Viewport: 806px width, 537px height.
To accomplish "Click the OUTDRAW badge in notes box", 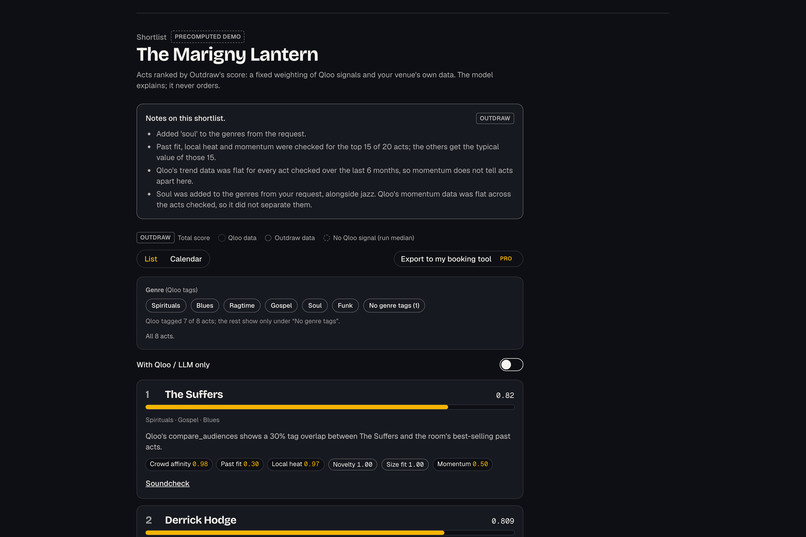I will (x=494, y=118).
